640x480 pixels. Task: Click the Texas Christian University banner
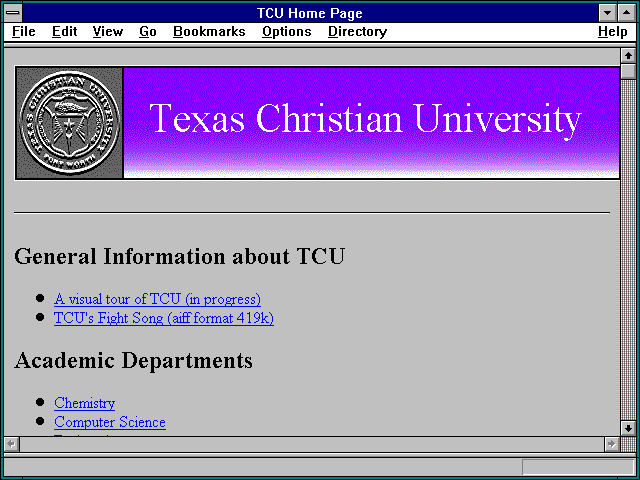pos(371,123)
